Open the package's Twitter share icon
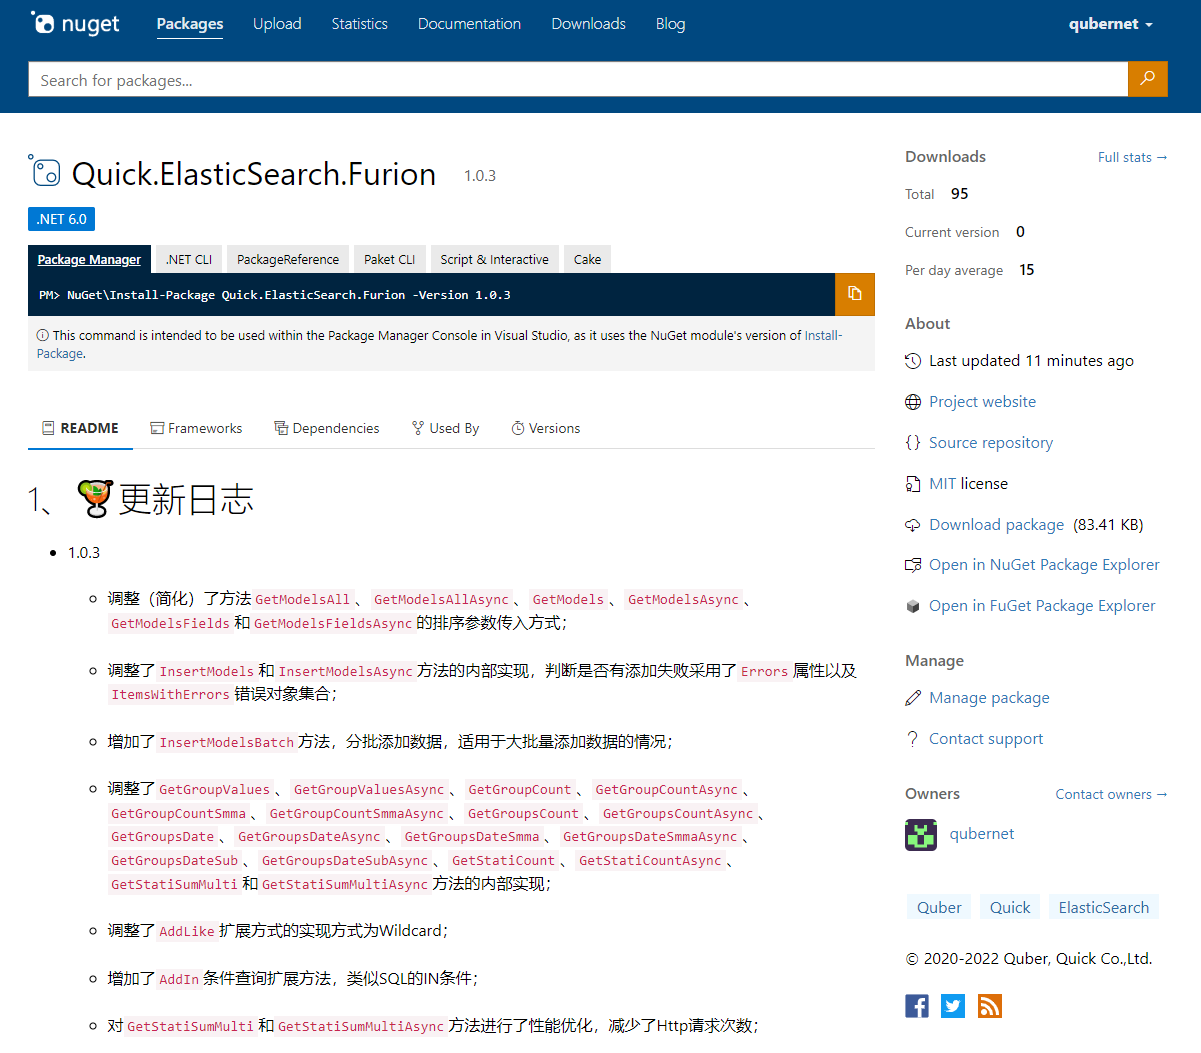The image size is (1201, 1053). [x=952, y=1006]
